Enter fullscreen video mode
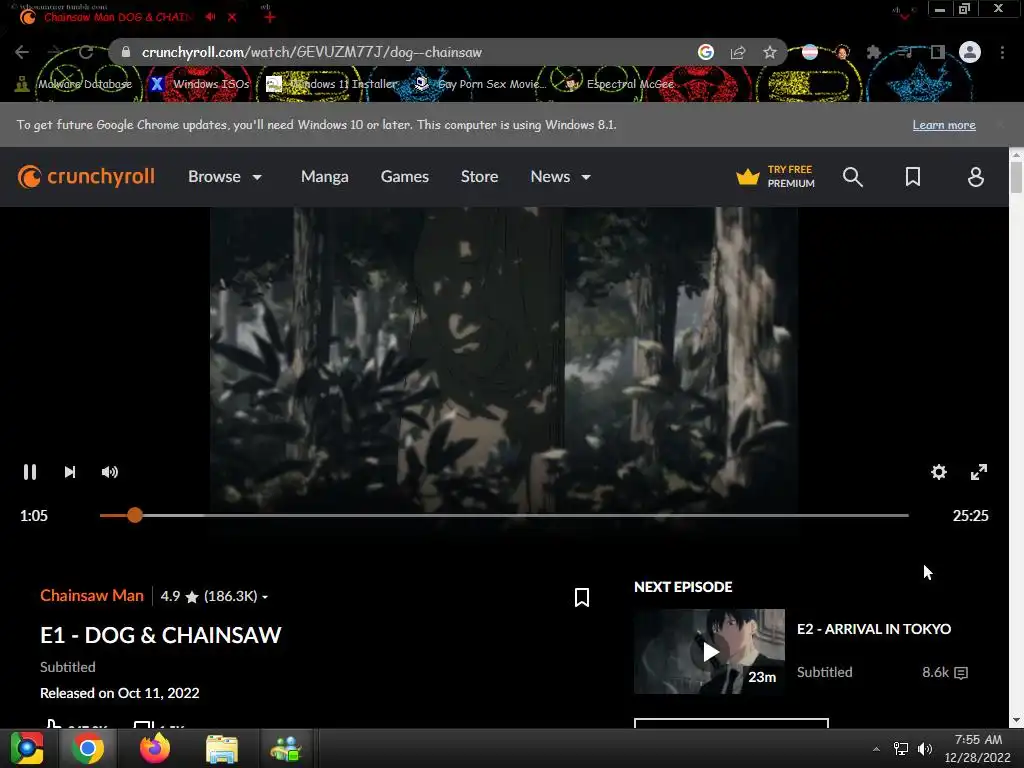Screen dimensions: 1024x768 978,472
